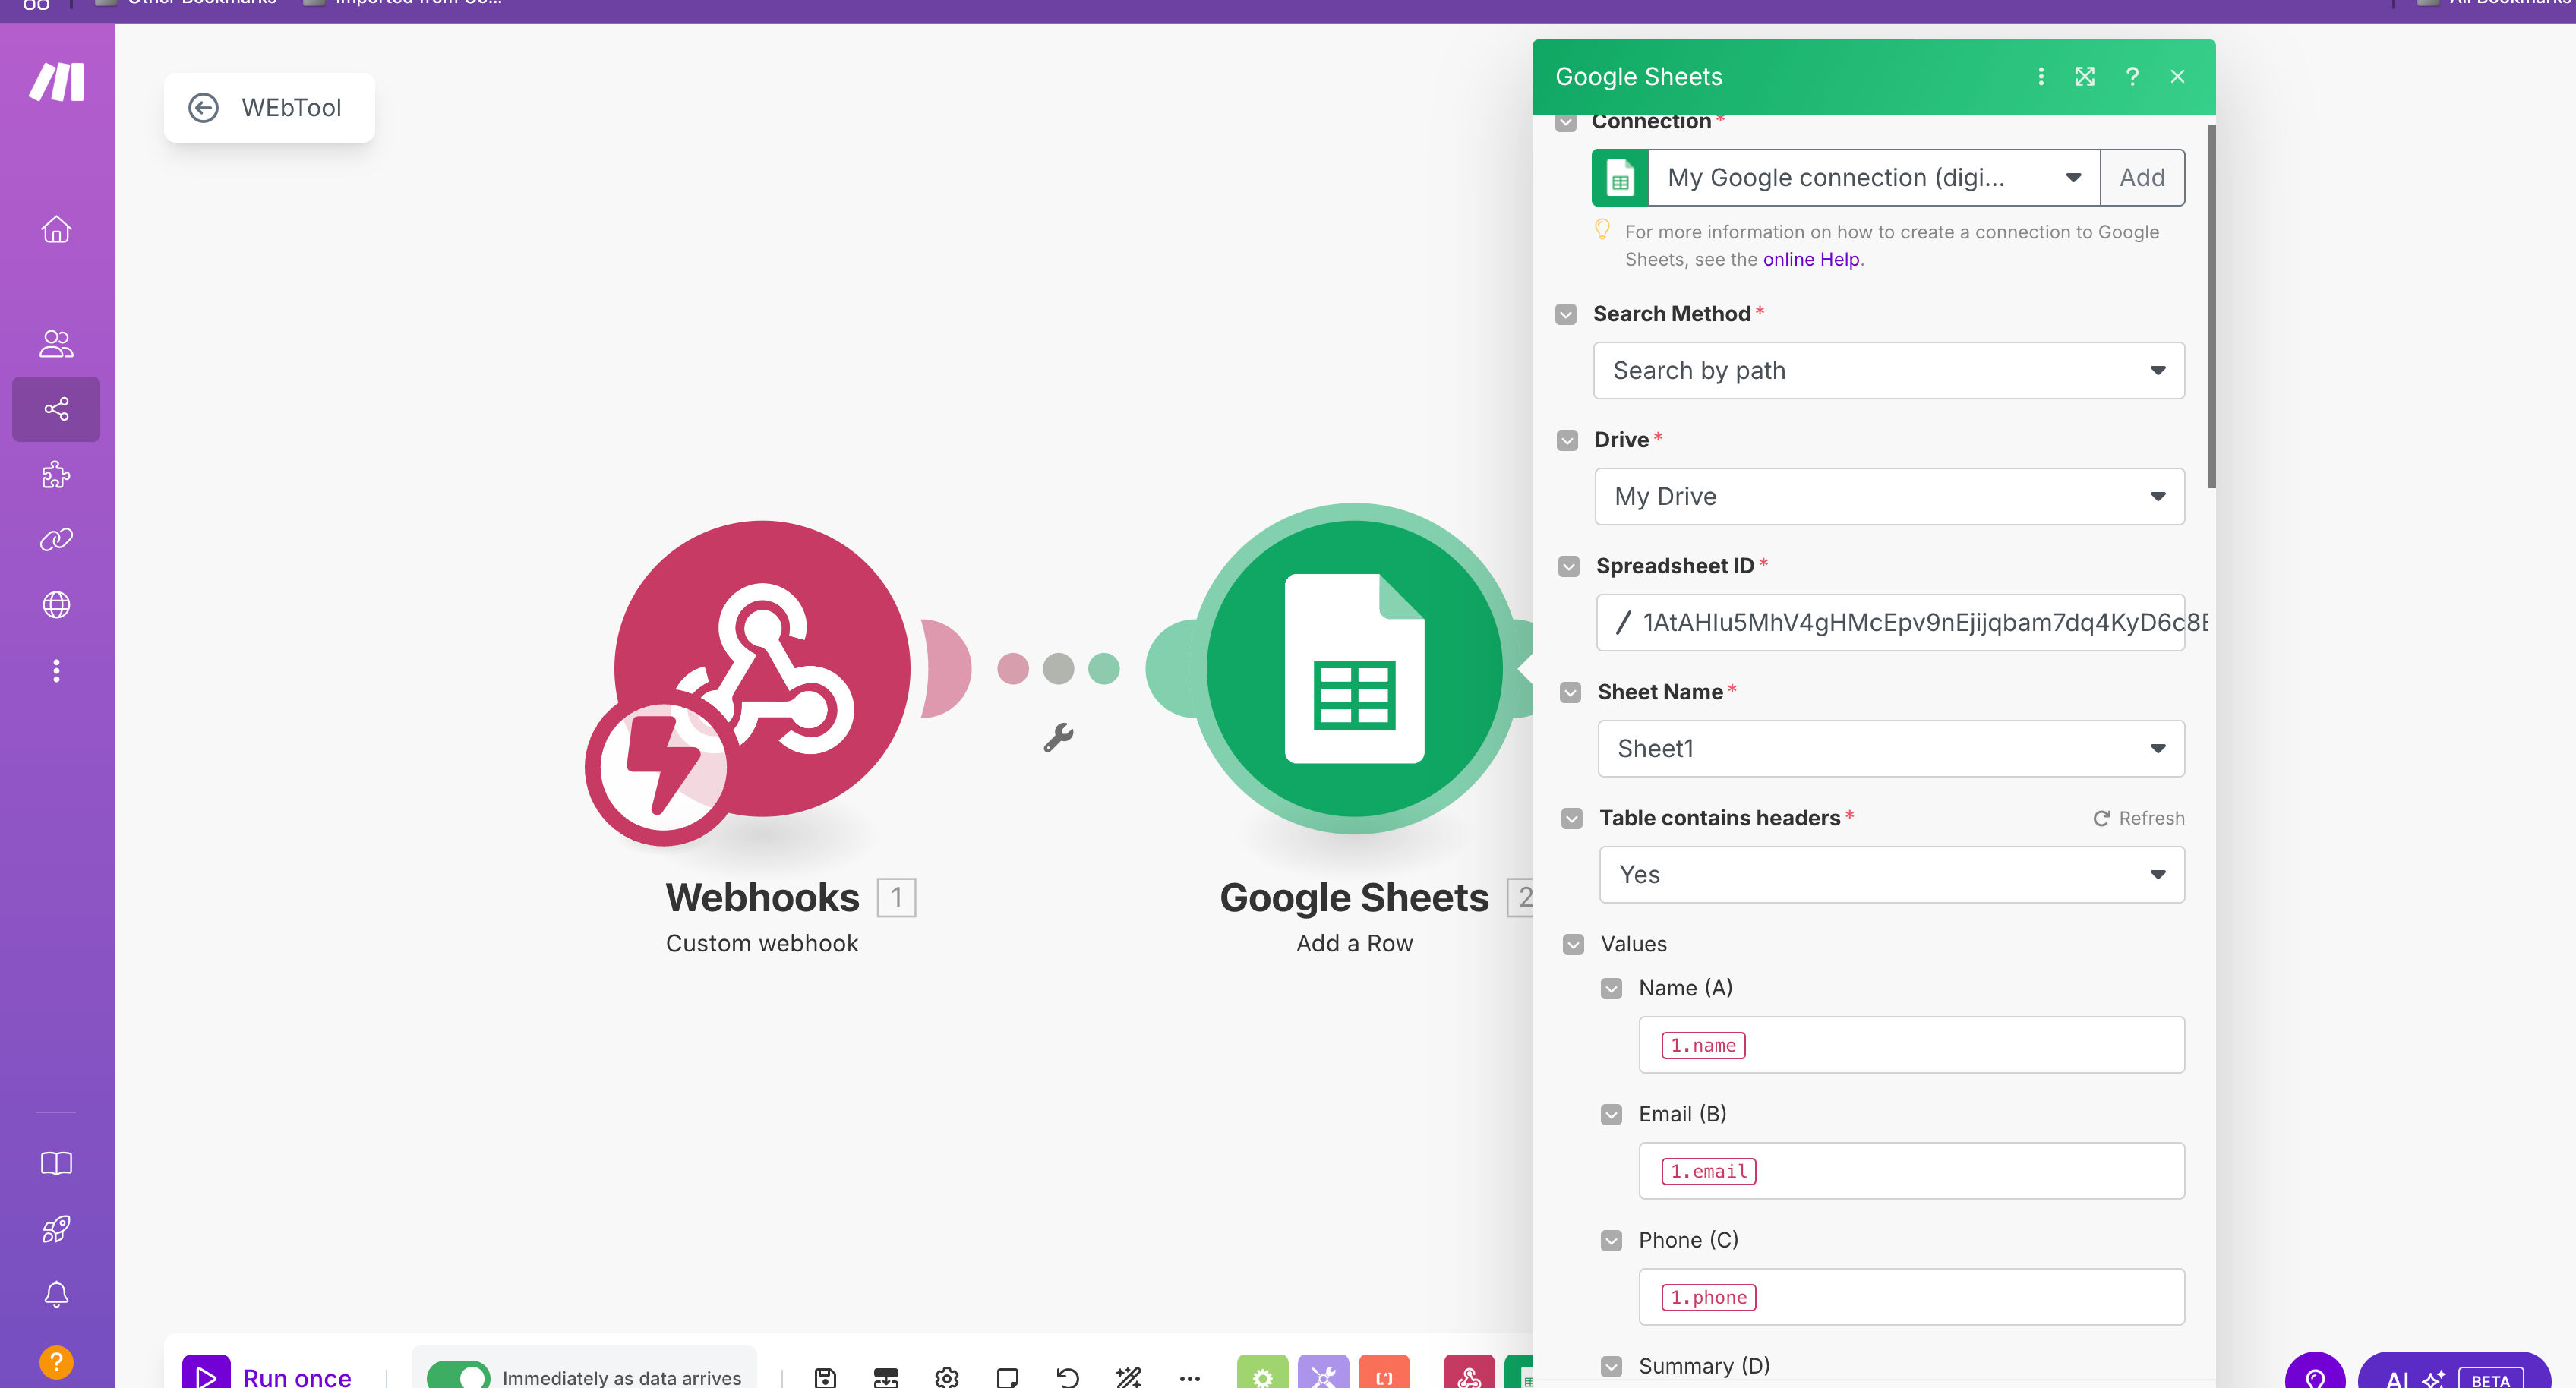Open Connections link icon in sidebar
Viewport: 2576px width, 1388px height.
(56, 540)
